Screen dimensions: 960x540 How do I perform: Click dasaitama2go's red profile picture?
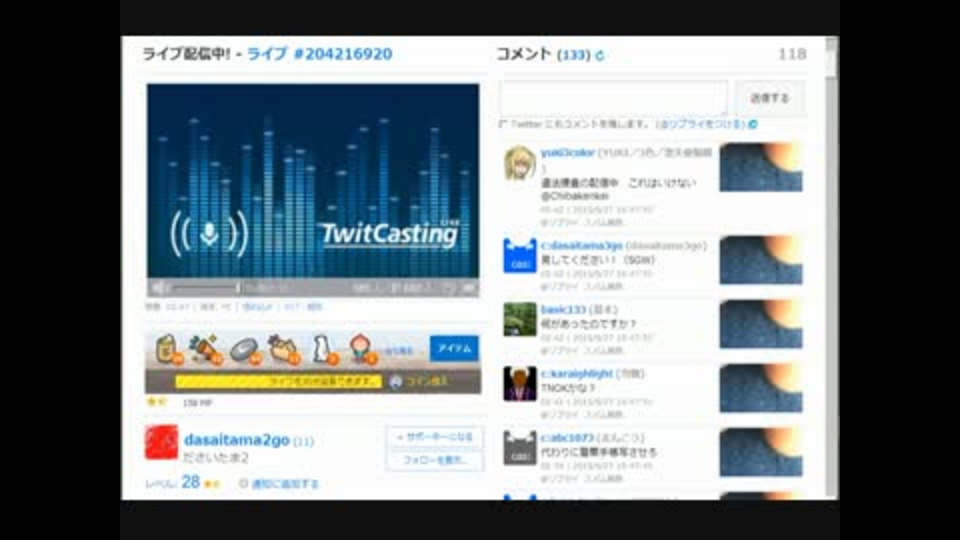(162, 442)
